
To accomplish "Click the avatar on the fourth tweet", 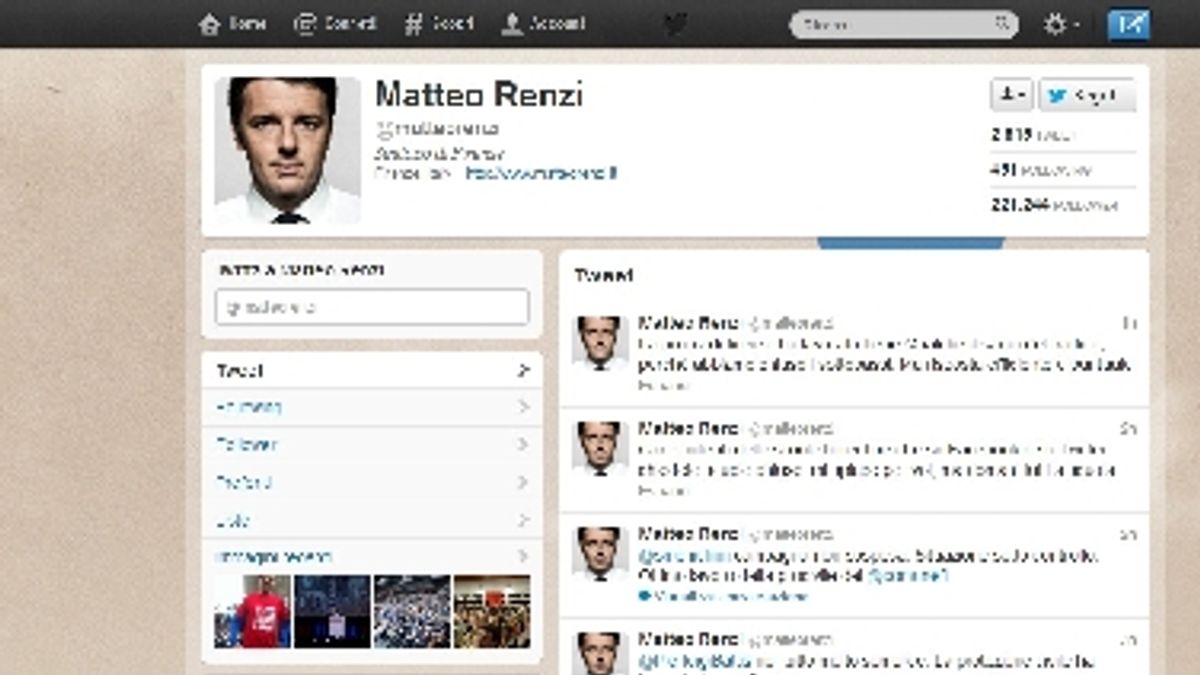I will (600, 652).
